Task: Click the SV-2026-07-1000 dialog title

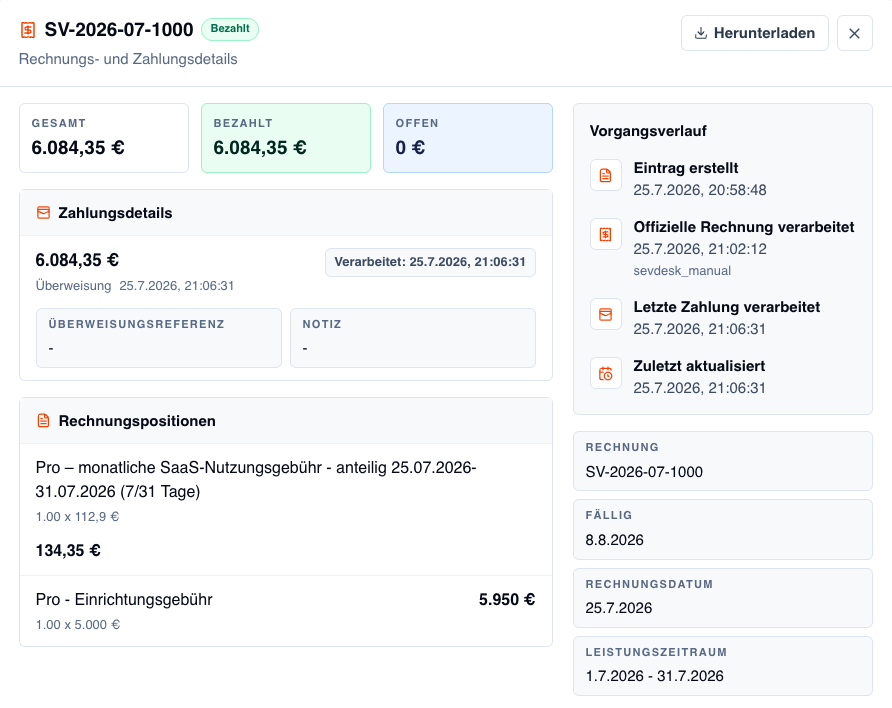Action: [119, 30]
